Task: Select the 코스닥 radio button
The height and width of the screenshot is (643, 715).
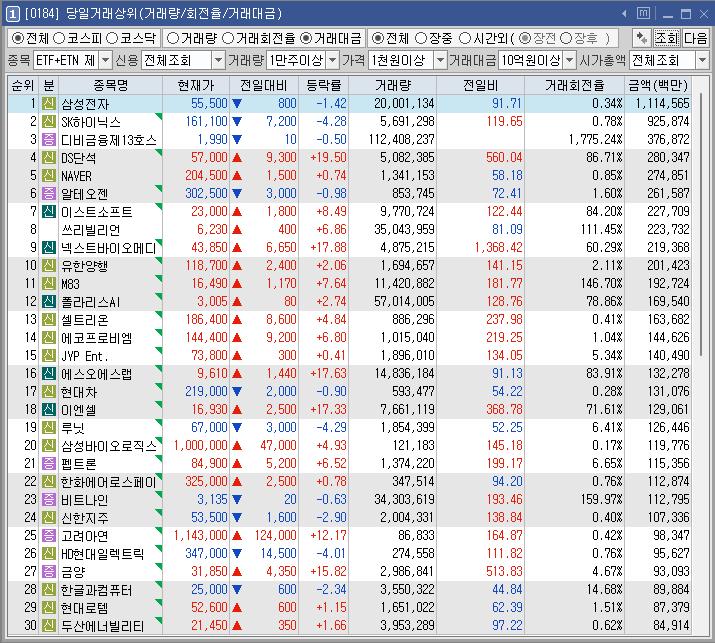Action: 112,38
